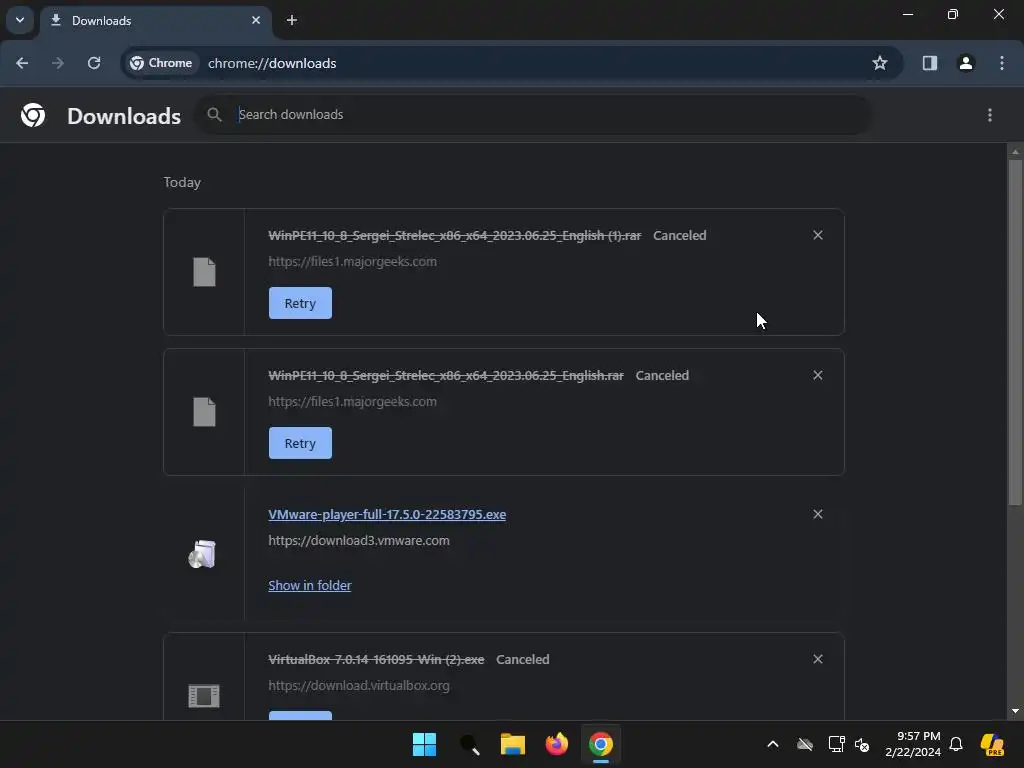Open VMware-player-full-17.5.0-22583795.exe link
Screen dimensions: 1024x768
click(x=387, y=515)
